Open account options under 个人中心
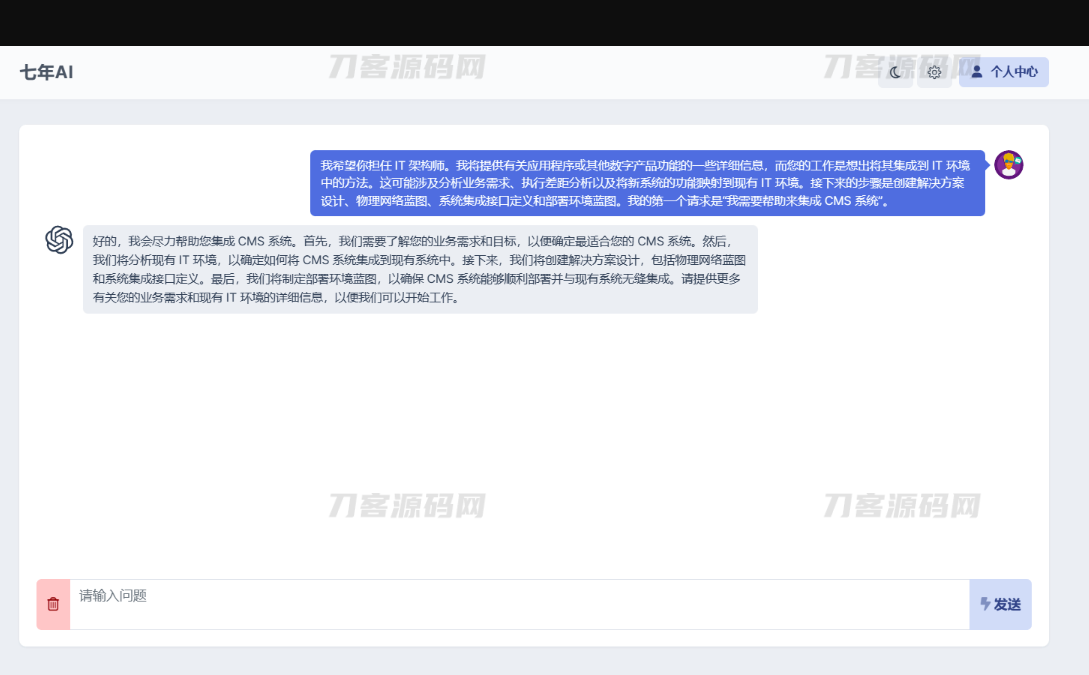1089x675 pixels. [1003, 72]
